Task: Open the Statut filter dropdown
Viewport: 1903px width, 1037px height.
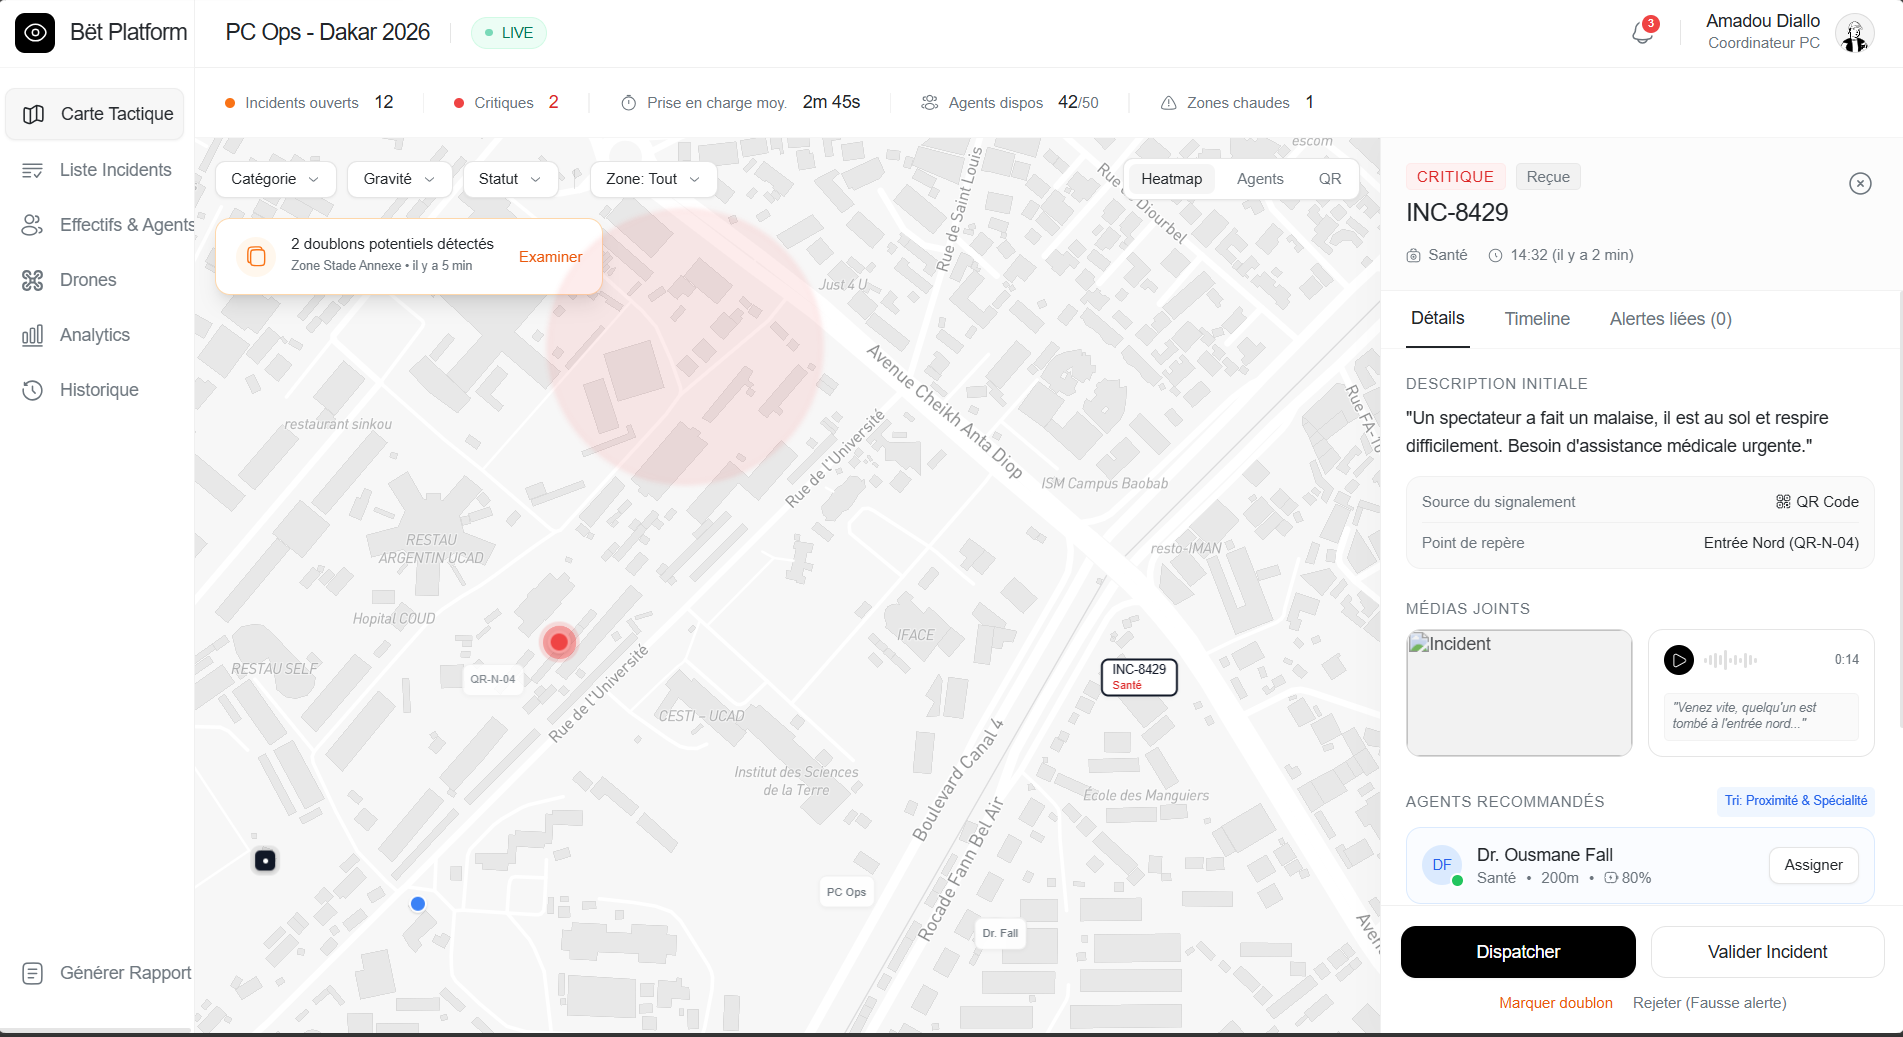Action: [x=510, y=179]
